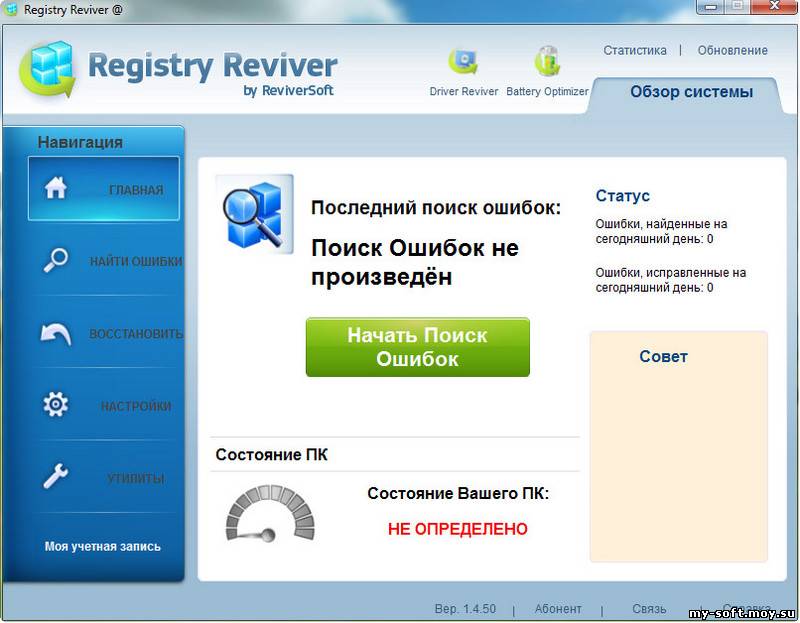The width and height of the screenshot is (800, 623).
Task: Start scan with Начать Поиск Ошибок button
Action: (x=417, y=347)
